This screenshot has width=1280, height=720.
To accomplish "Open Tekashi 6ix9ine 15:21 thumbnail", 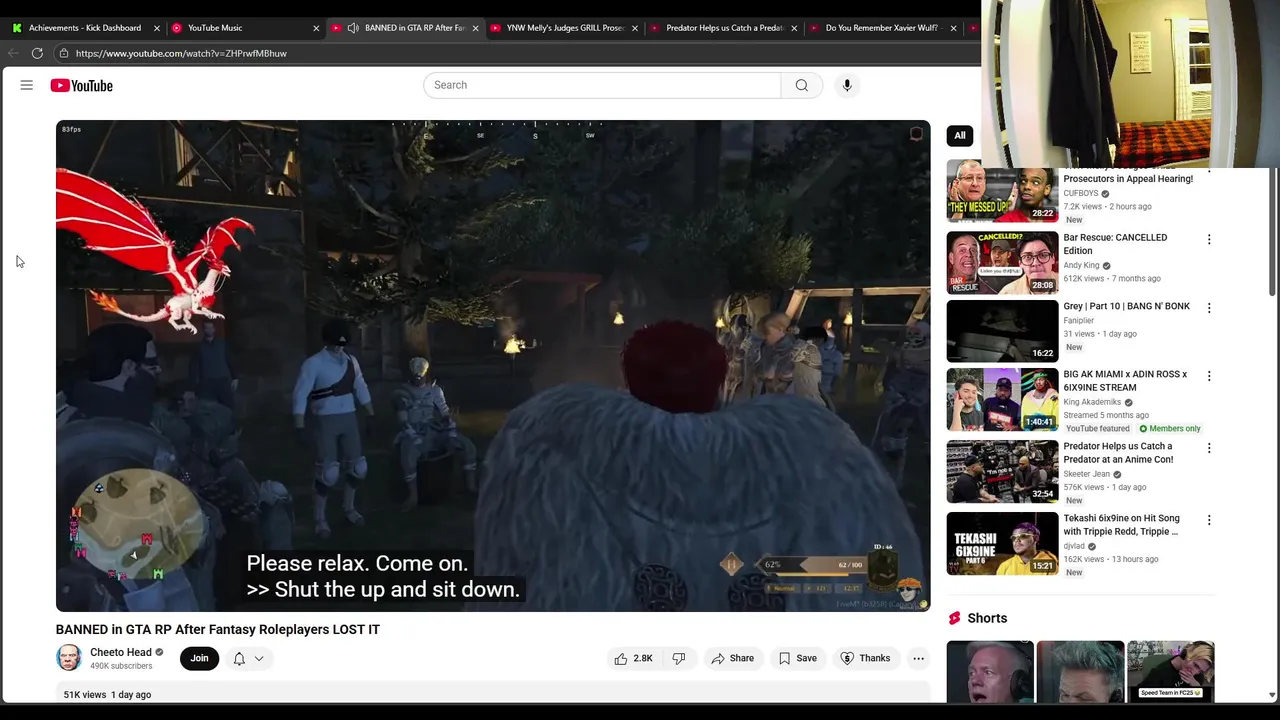I will click(x=1002, y=543).
